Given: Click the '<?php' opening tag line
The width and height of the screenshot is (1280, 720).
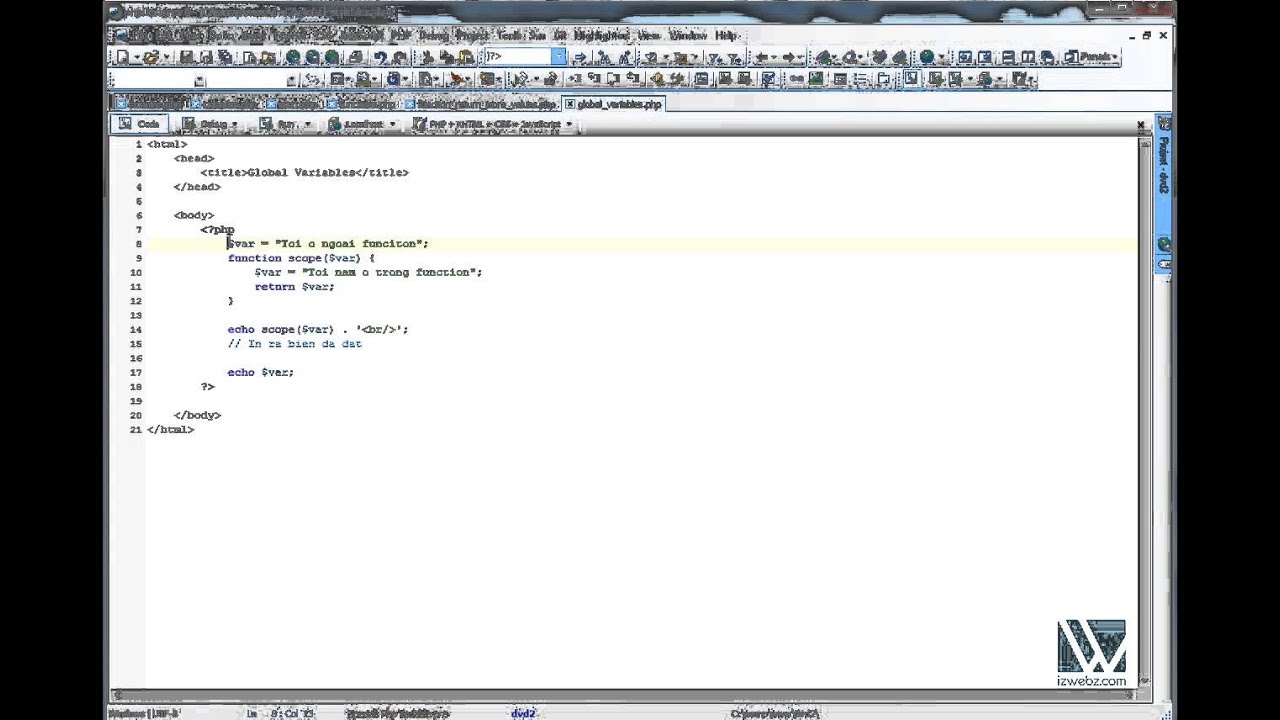Looking at the screenshot, I should pyautogui.click(x=217, y=229).
